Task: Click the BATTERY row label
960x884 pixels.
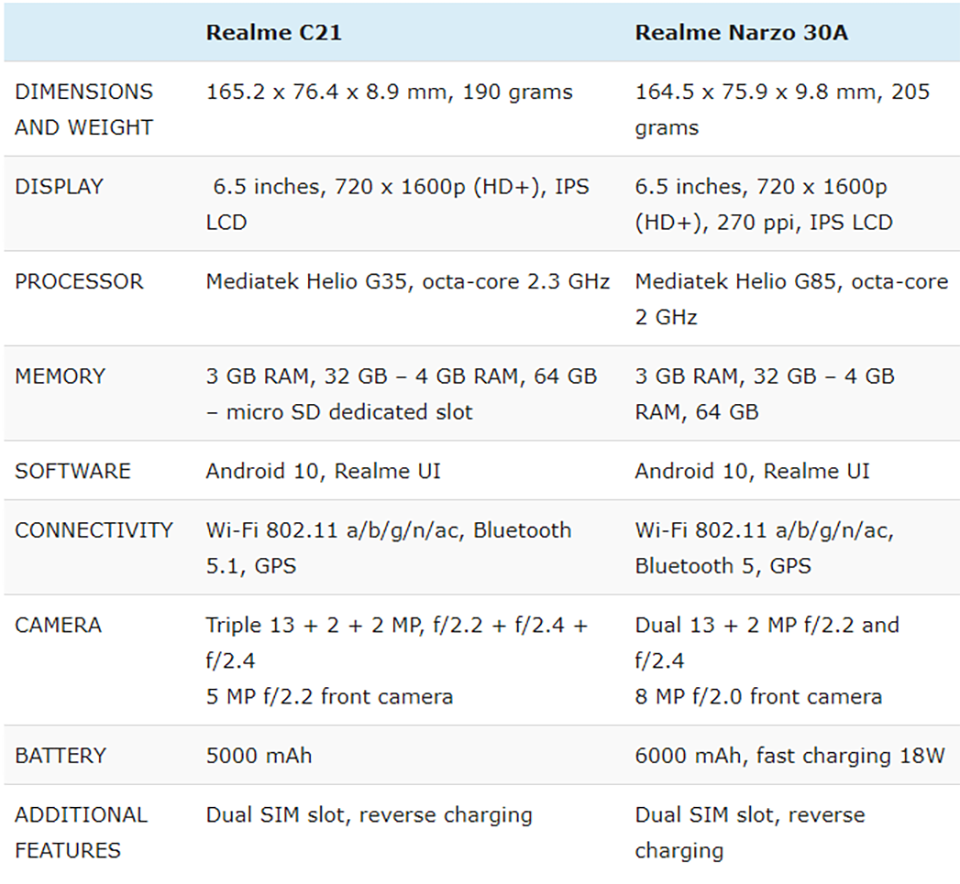Action: [x=61, y=755]
